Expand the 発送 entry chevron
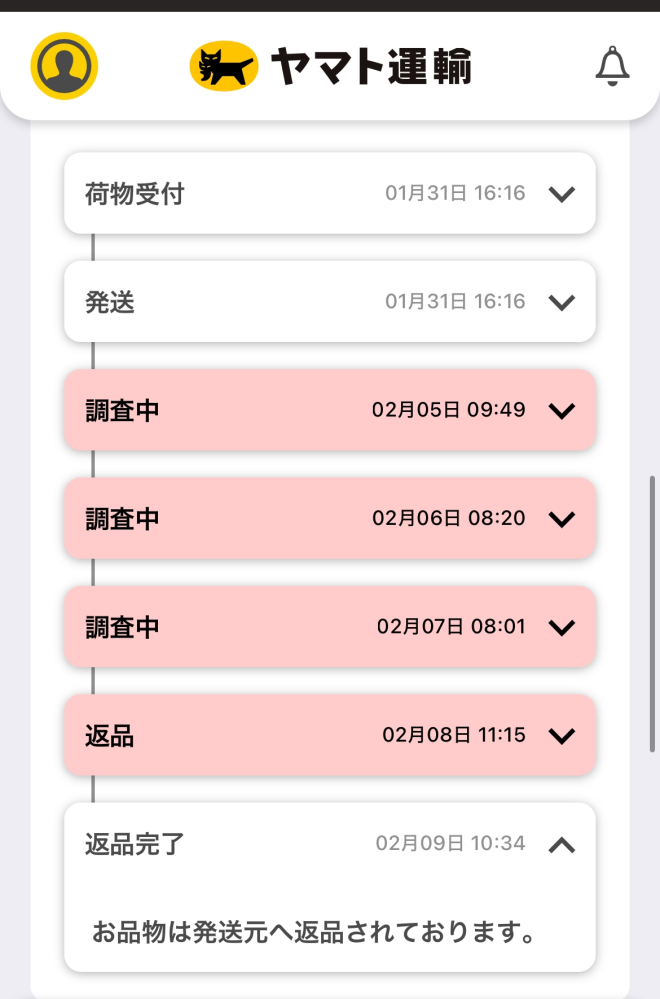 (562, 302)
